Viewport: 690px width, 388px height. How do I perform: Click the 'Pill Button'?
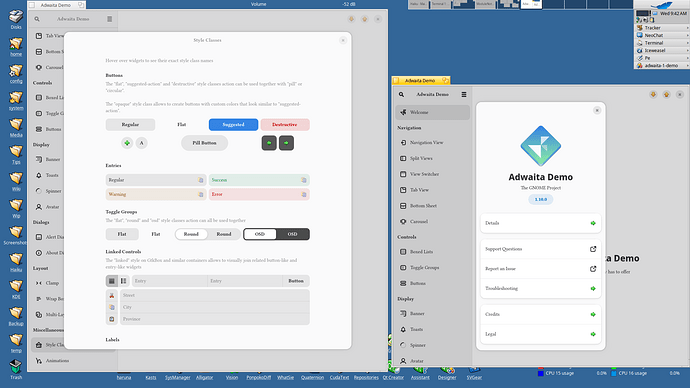coord(204,143)
